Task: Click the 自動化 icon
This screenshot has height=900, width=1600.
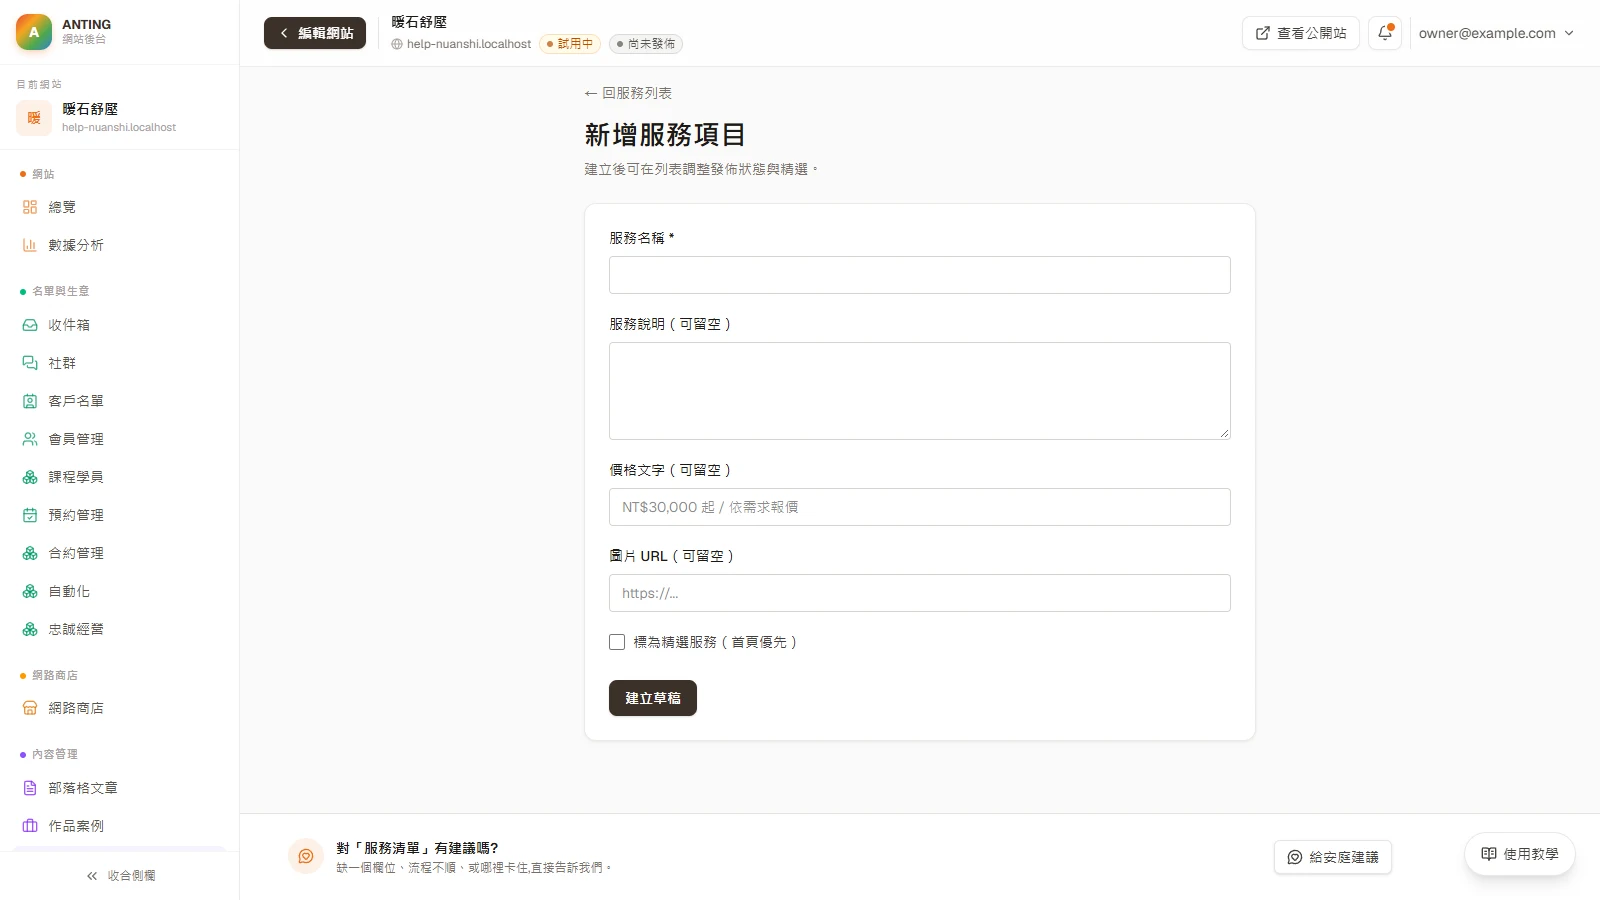Action: (30, 592)
